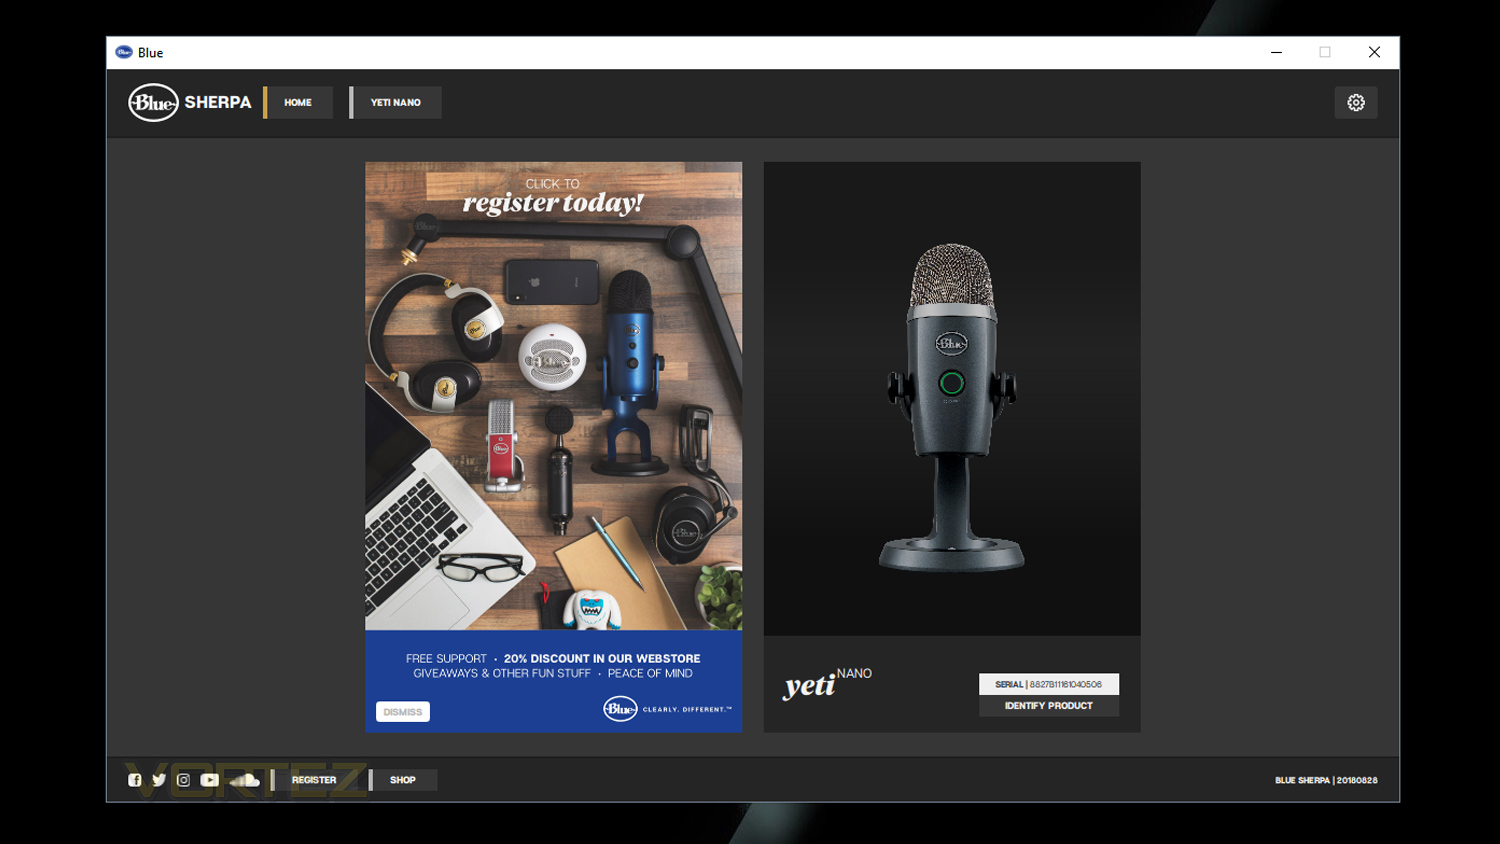Open the settings gear icon
Viewport: 1500px width, 844px height.
pyautogui.click(x=1355, y=103)
